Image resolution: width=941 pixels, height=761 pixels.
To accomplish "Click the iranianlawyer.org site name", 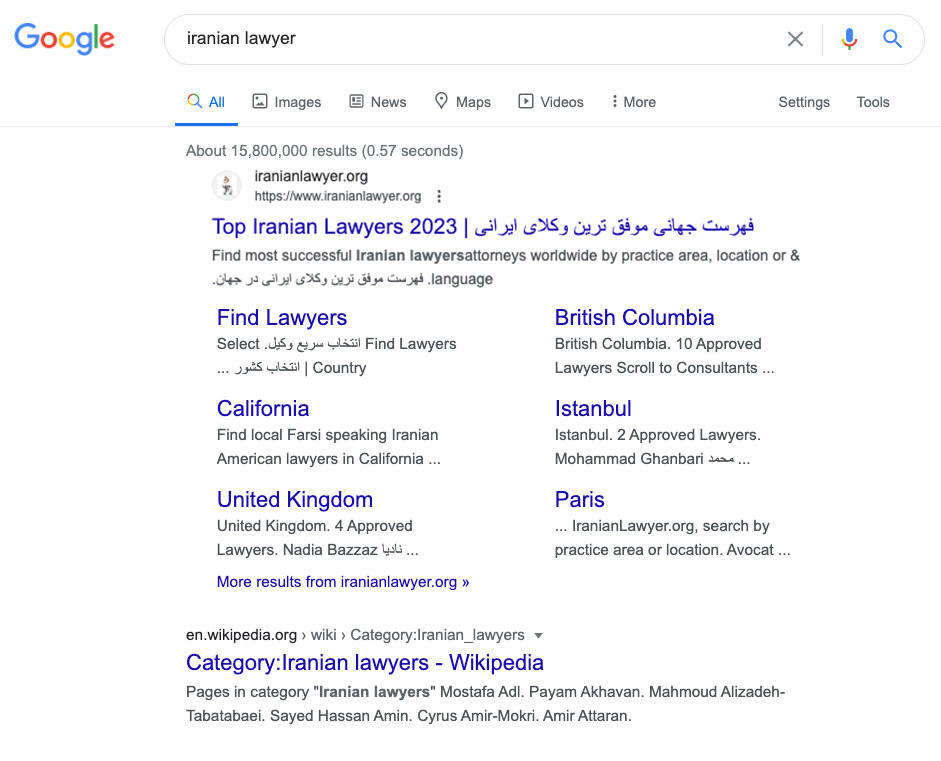I will pos(311,176).
